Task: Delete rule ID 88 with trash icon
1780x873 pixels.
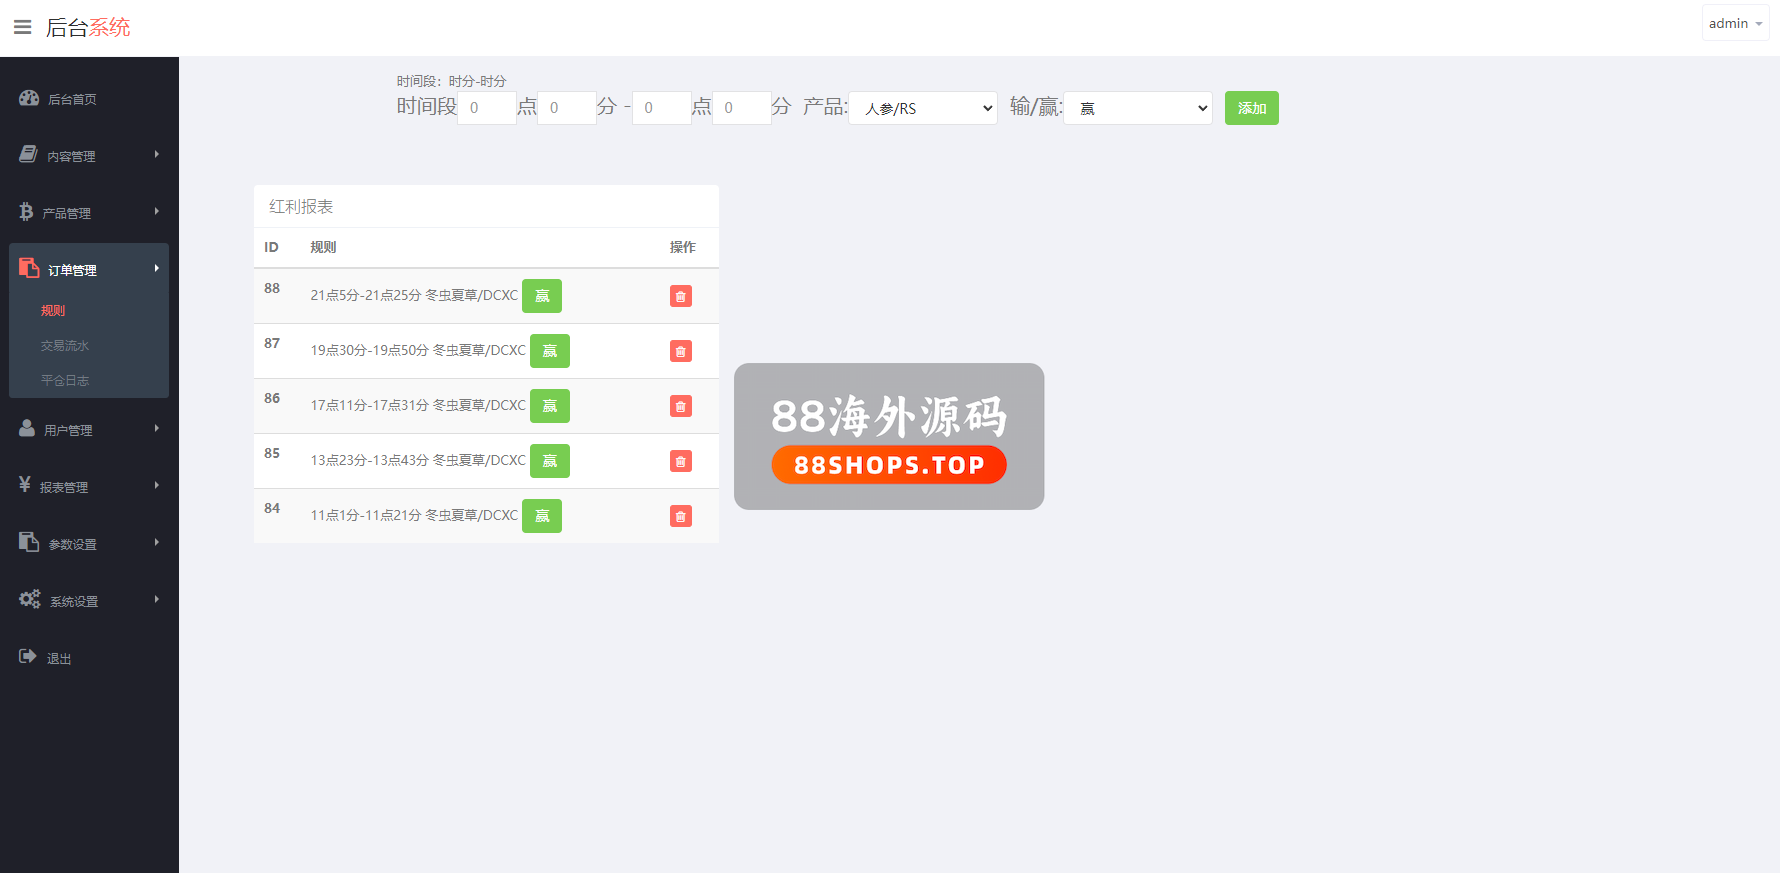Action: tap(680, 296)
